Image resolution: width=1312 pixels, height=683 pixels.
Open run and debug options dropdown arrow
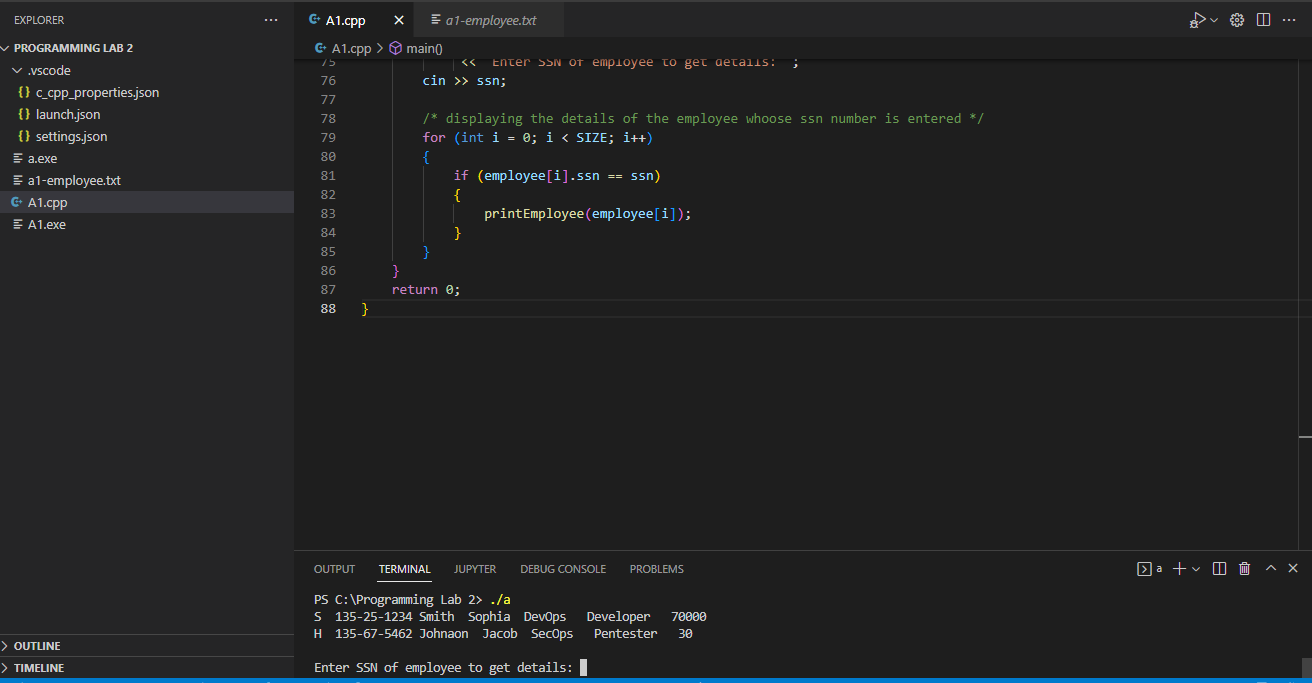[1214, 20]
